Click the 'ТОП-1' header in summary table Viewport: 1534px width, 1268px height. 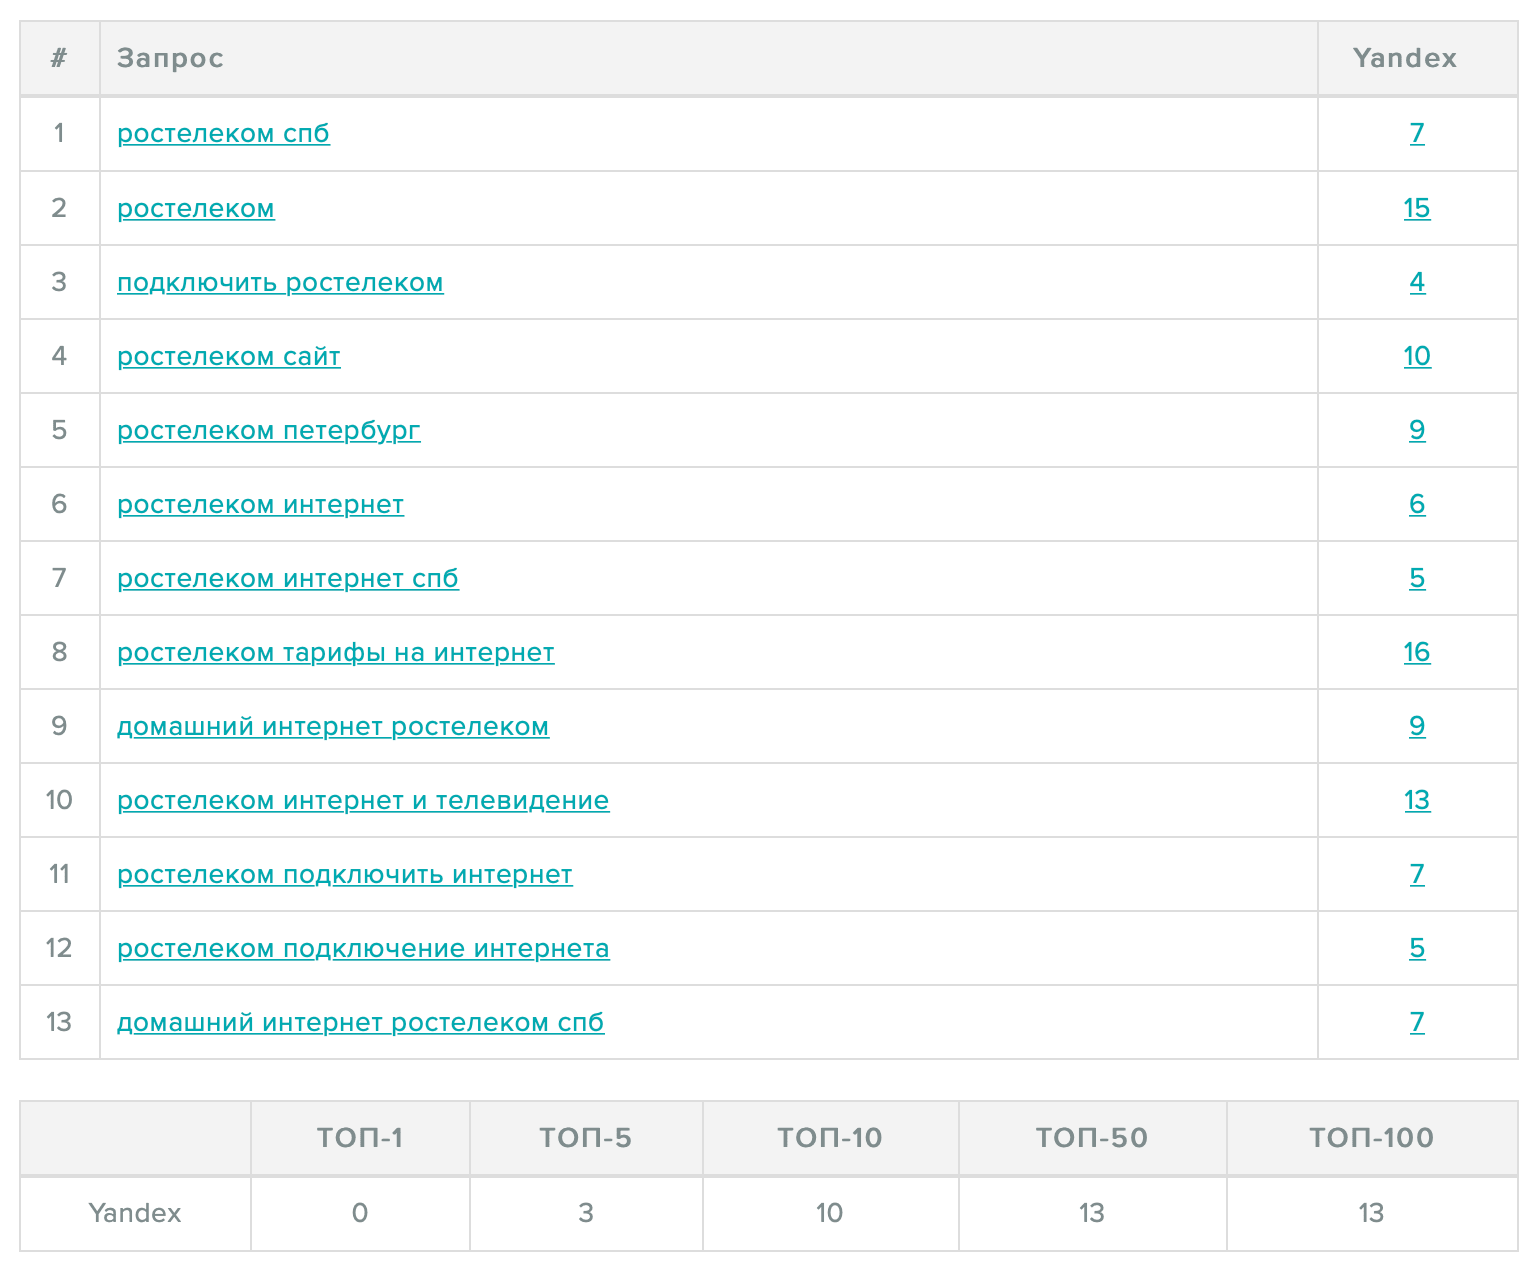(360, 1138)
